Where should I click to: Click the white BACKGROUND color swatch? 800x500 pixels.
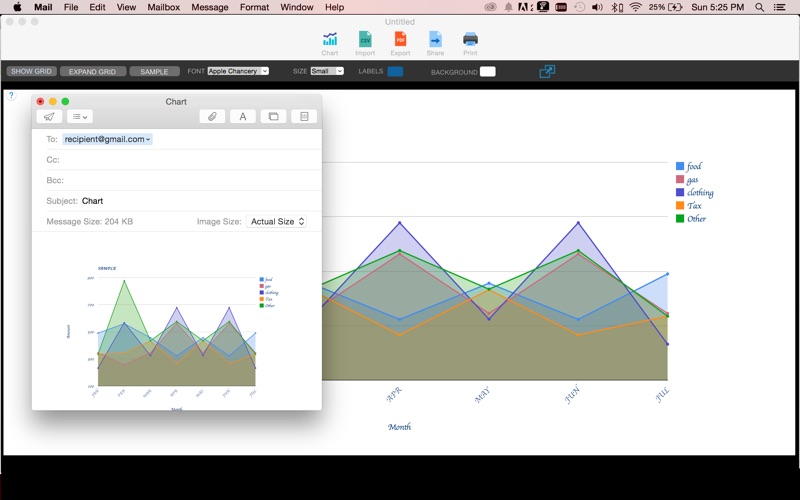(x=488, y=71)
